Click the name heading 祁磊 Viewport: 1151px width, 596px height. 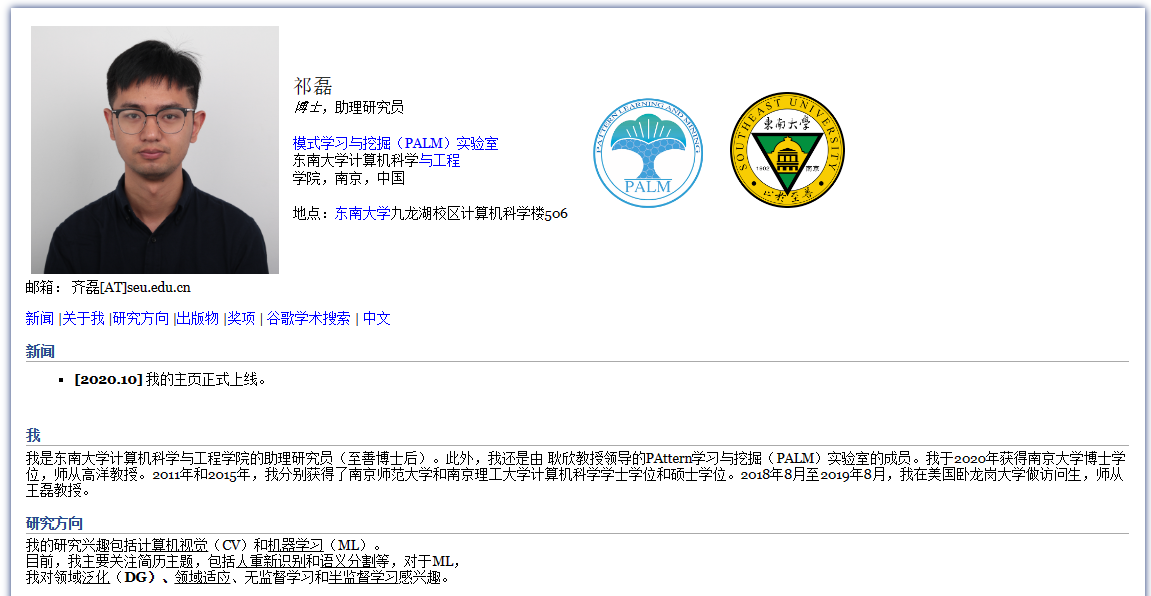coord(313,86)
